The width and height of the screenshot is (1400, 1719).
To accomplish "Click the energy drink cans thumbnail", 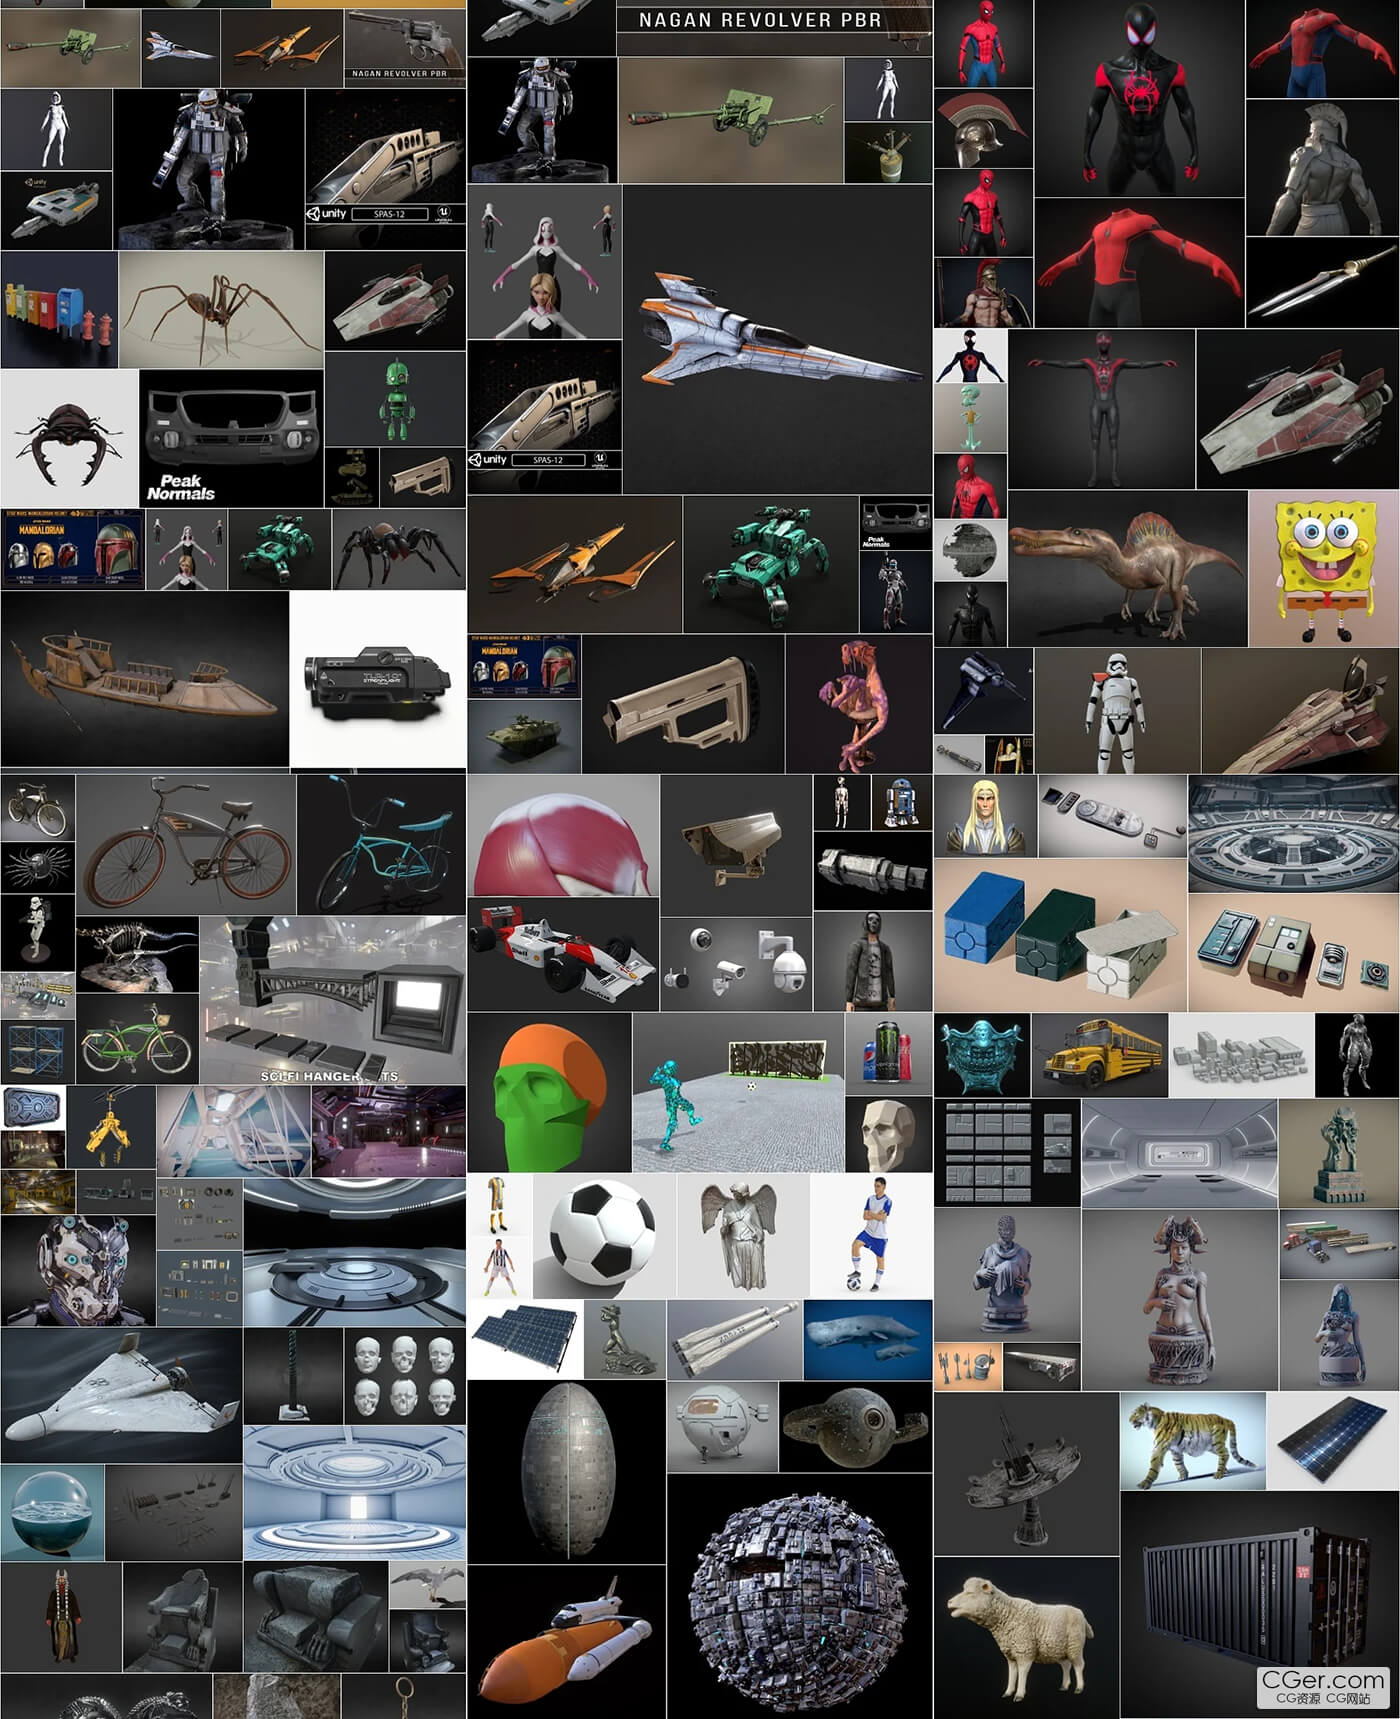I will [x=888, y=1053].
